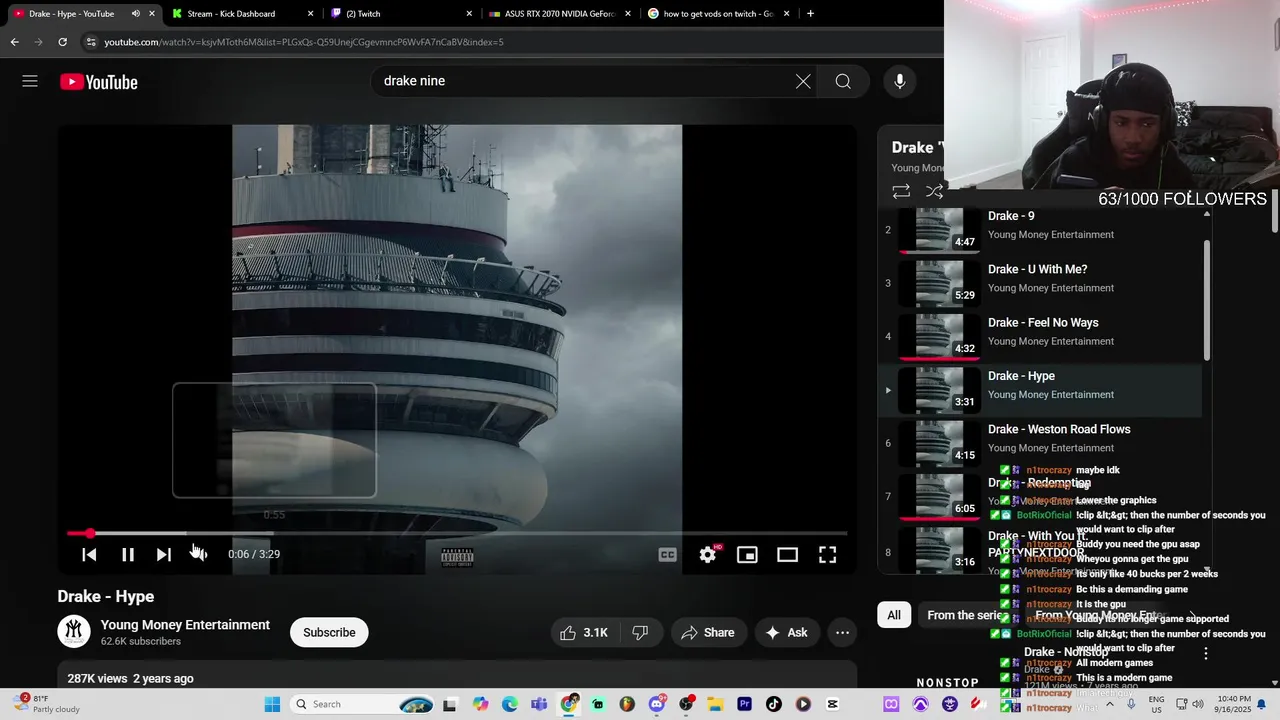Subscribe to Young Money Entertainment
The width and height of the screenshot is (1280, 720).
coord(329,632)
